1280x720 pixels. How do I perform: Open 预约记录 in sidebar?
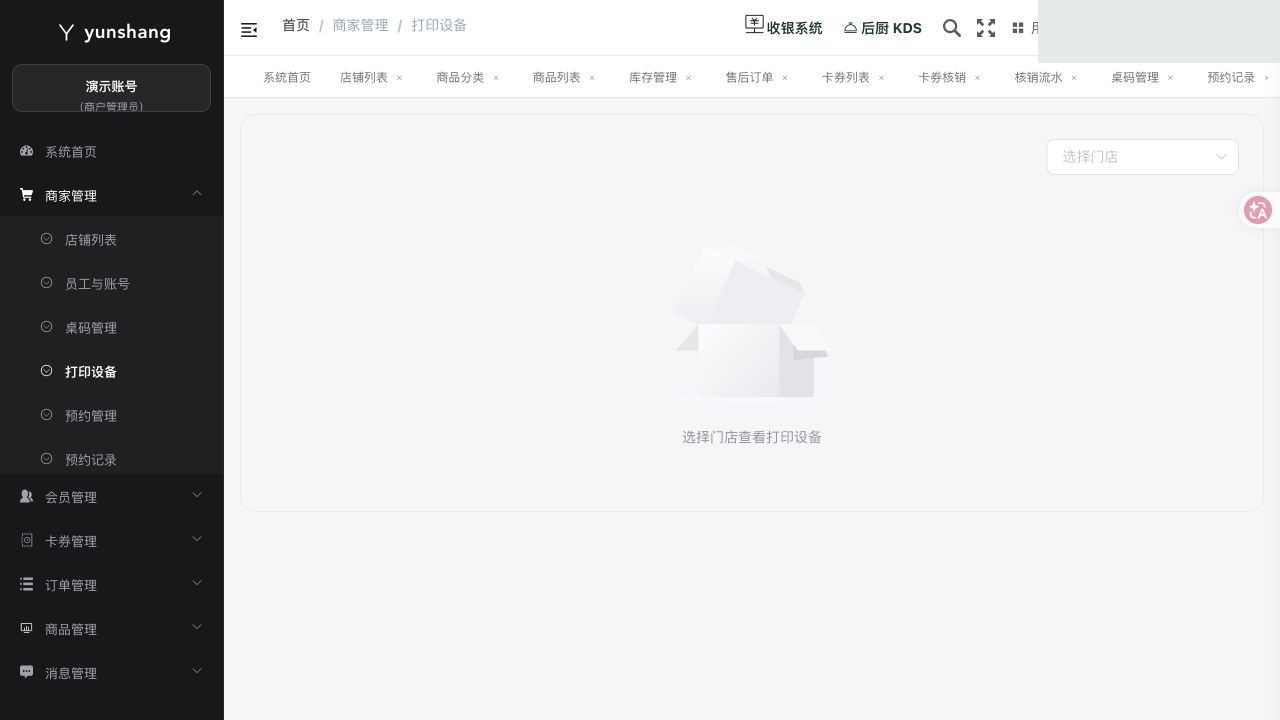coord(111,459)
